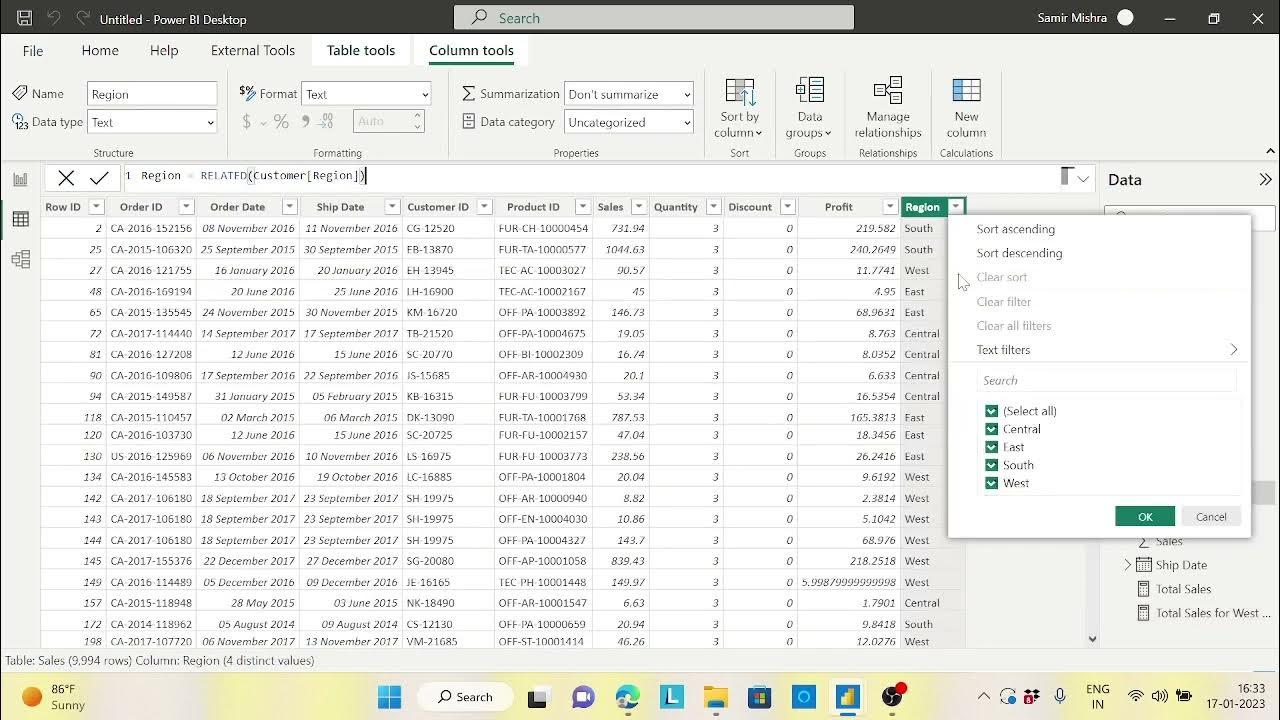Collapse the ribbon with the arrow
This screenshot has height=720, width=1280.
1270,151
